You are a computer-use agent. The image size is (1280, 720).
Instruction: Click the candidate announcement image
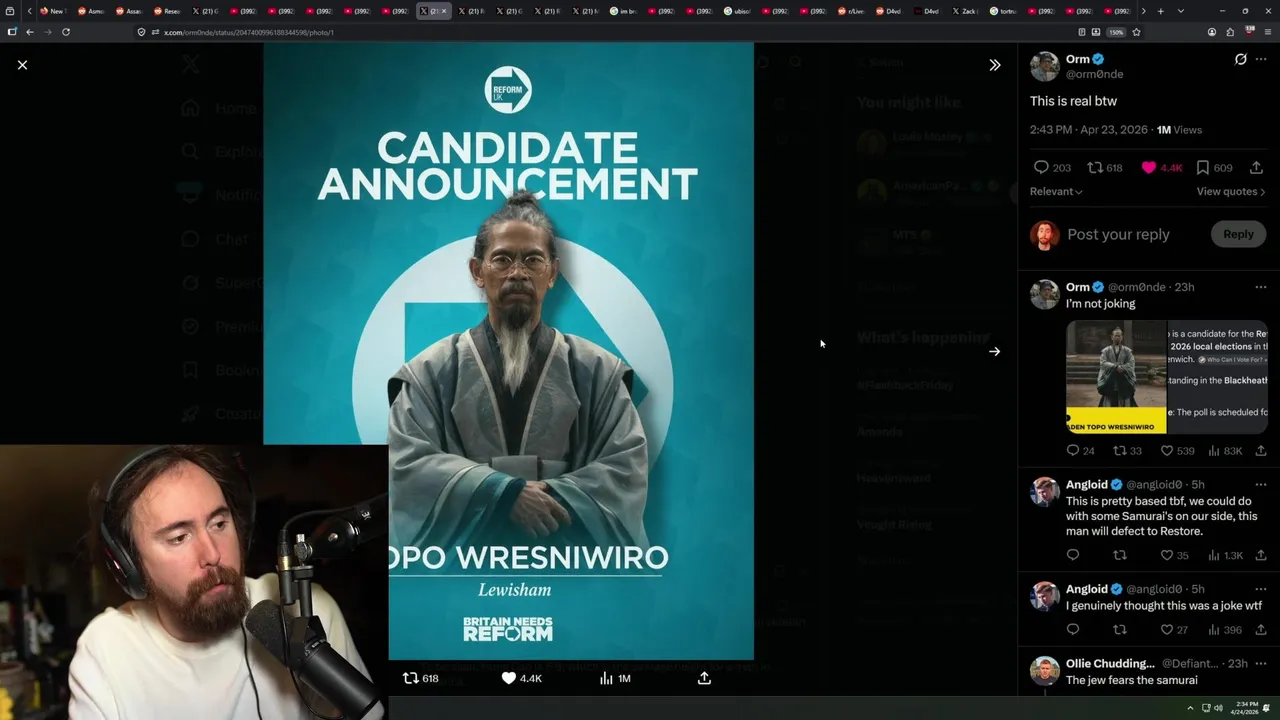508,350
